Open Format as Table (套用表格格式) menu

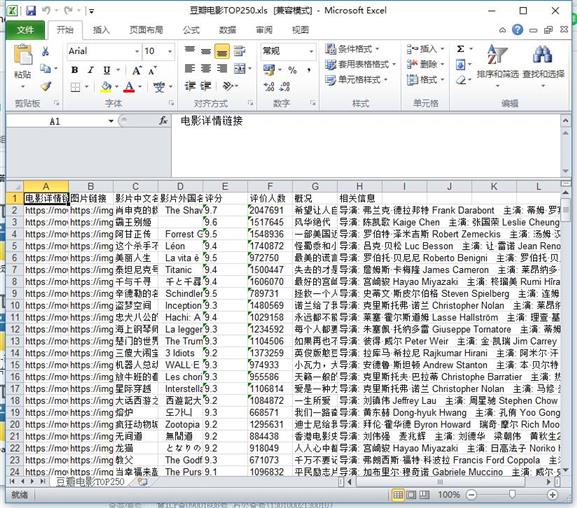(x=360, y=64)
